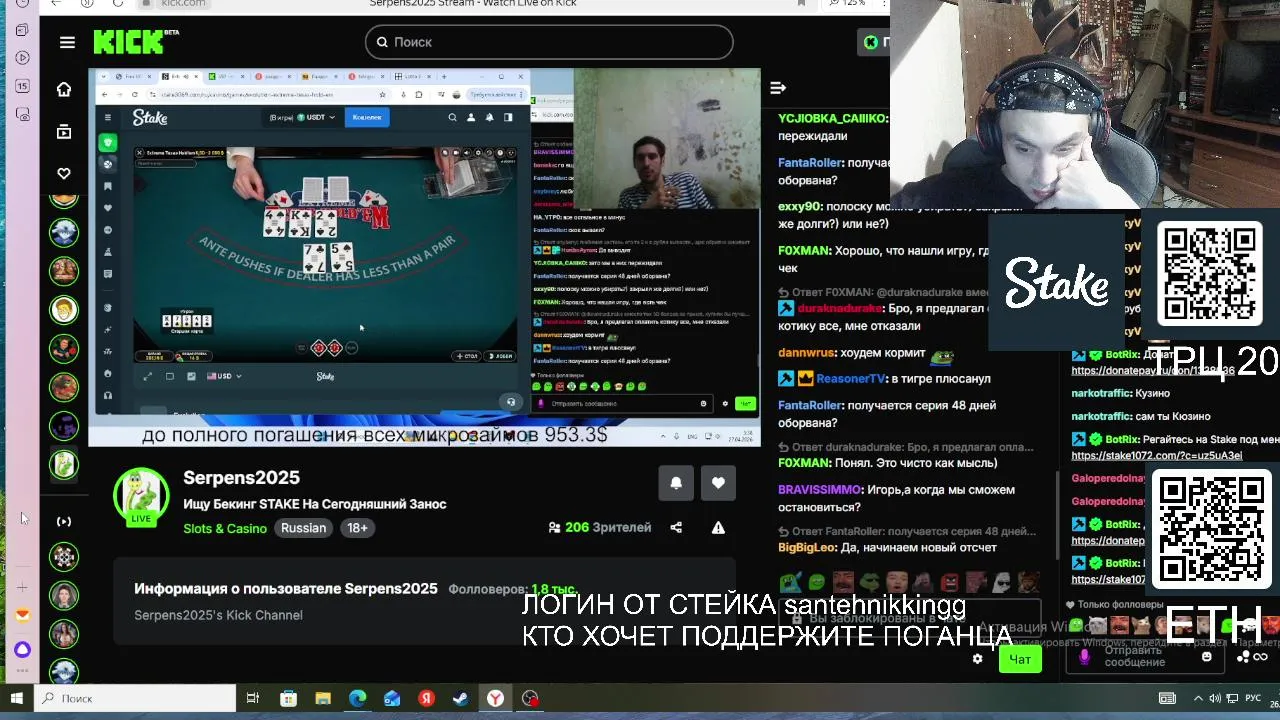Viewport: 1280px width, 720px height.
Task: Select the BRAVISSIMMO username in chat
Action: pos(819,490)
